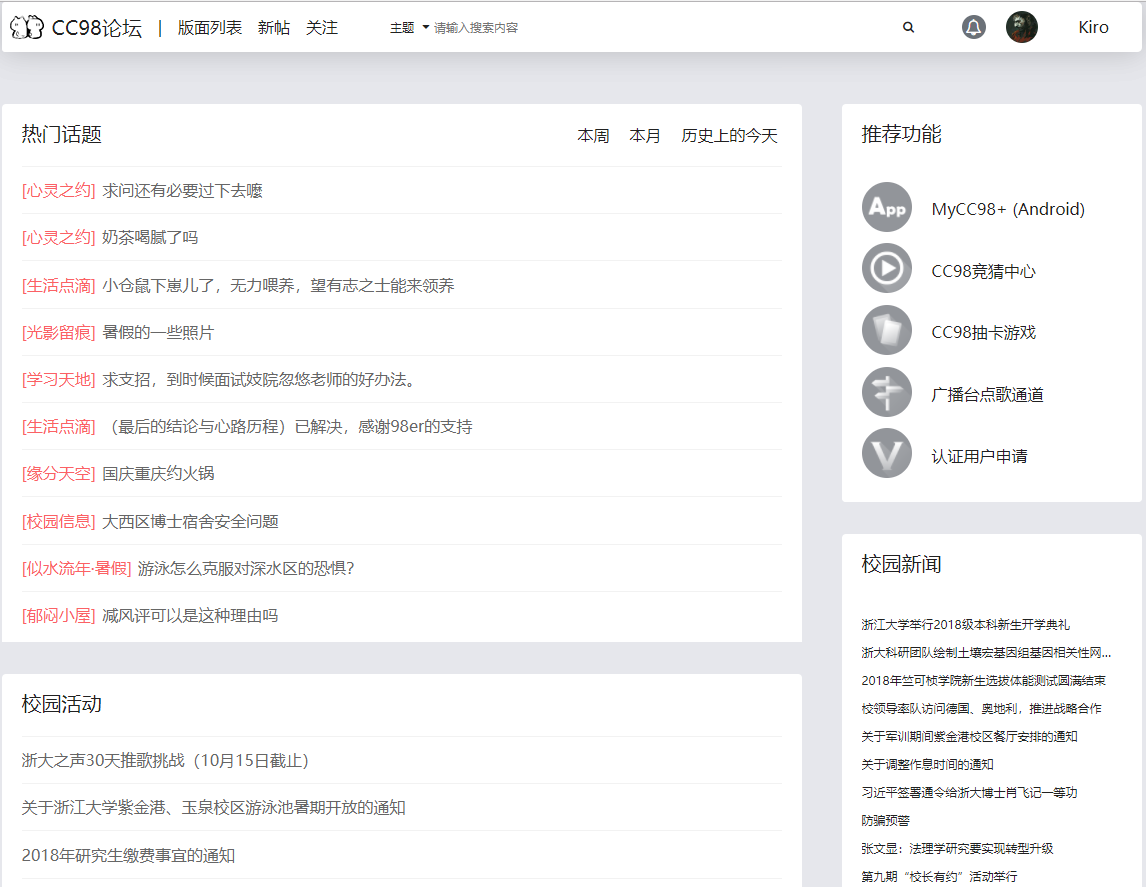Image resolution: width=1146 pixels, height=887 pixels.
Task: Switch hot topics to 本周
Action: [x=593, y=136]
